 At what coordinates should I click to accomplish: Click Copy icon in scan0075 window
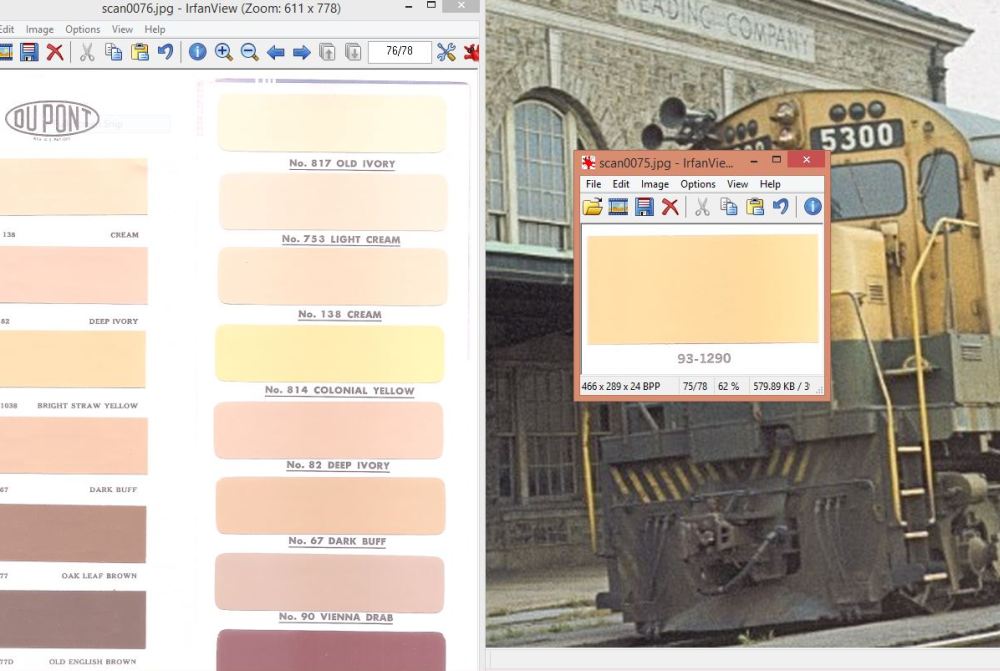coord(728,207)
